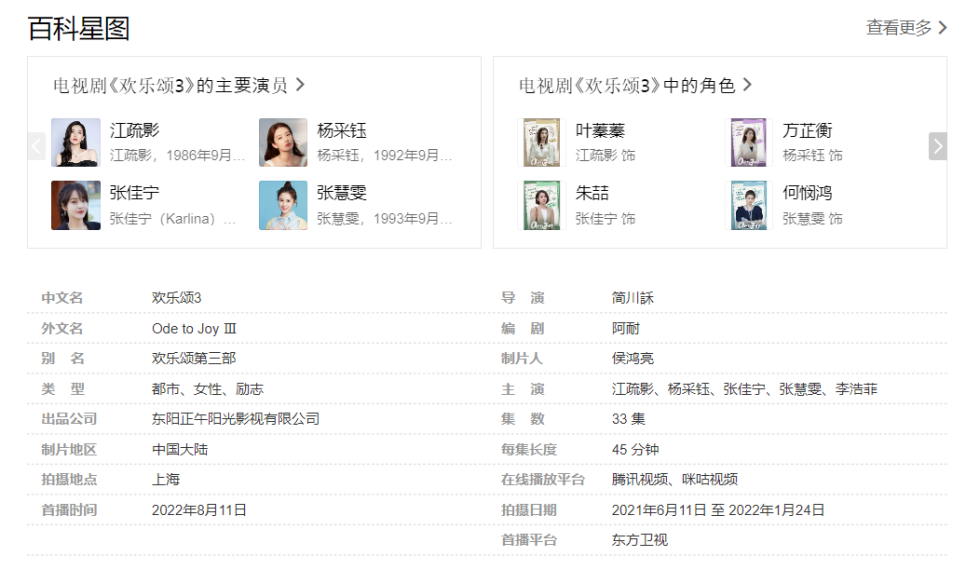Click the 杨采钰 name in the cast card
The image size is (966, 570).
coord(341,131)
